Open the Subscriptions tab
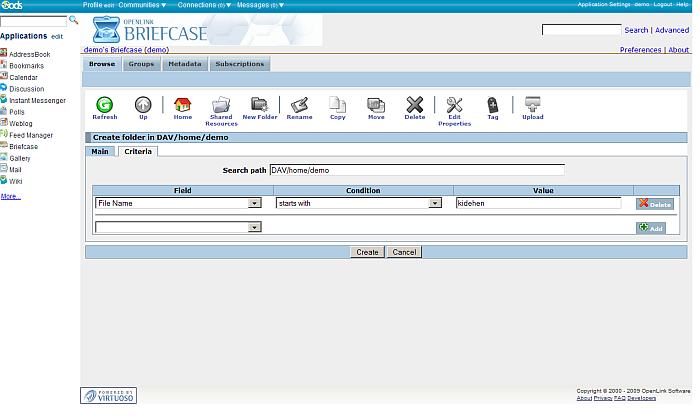This screenshot has height=418, width=700. 240,64
